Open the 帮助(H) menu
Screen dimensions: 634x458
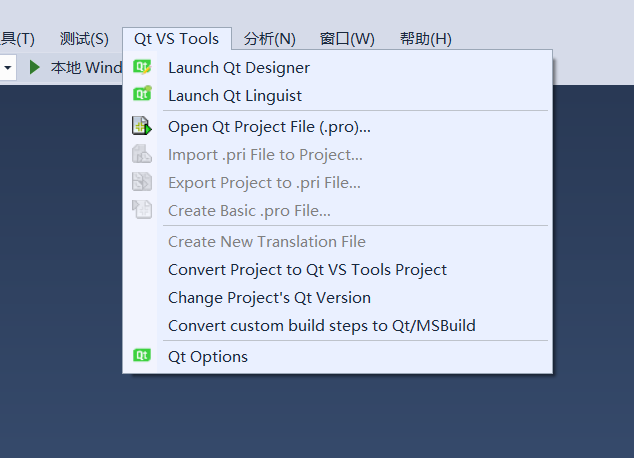click(x=425, y=39)
